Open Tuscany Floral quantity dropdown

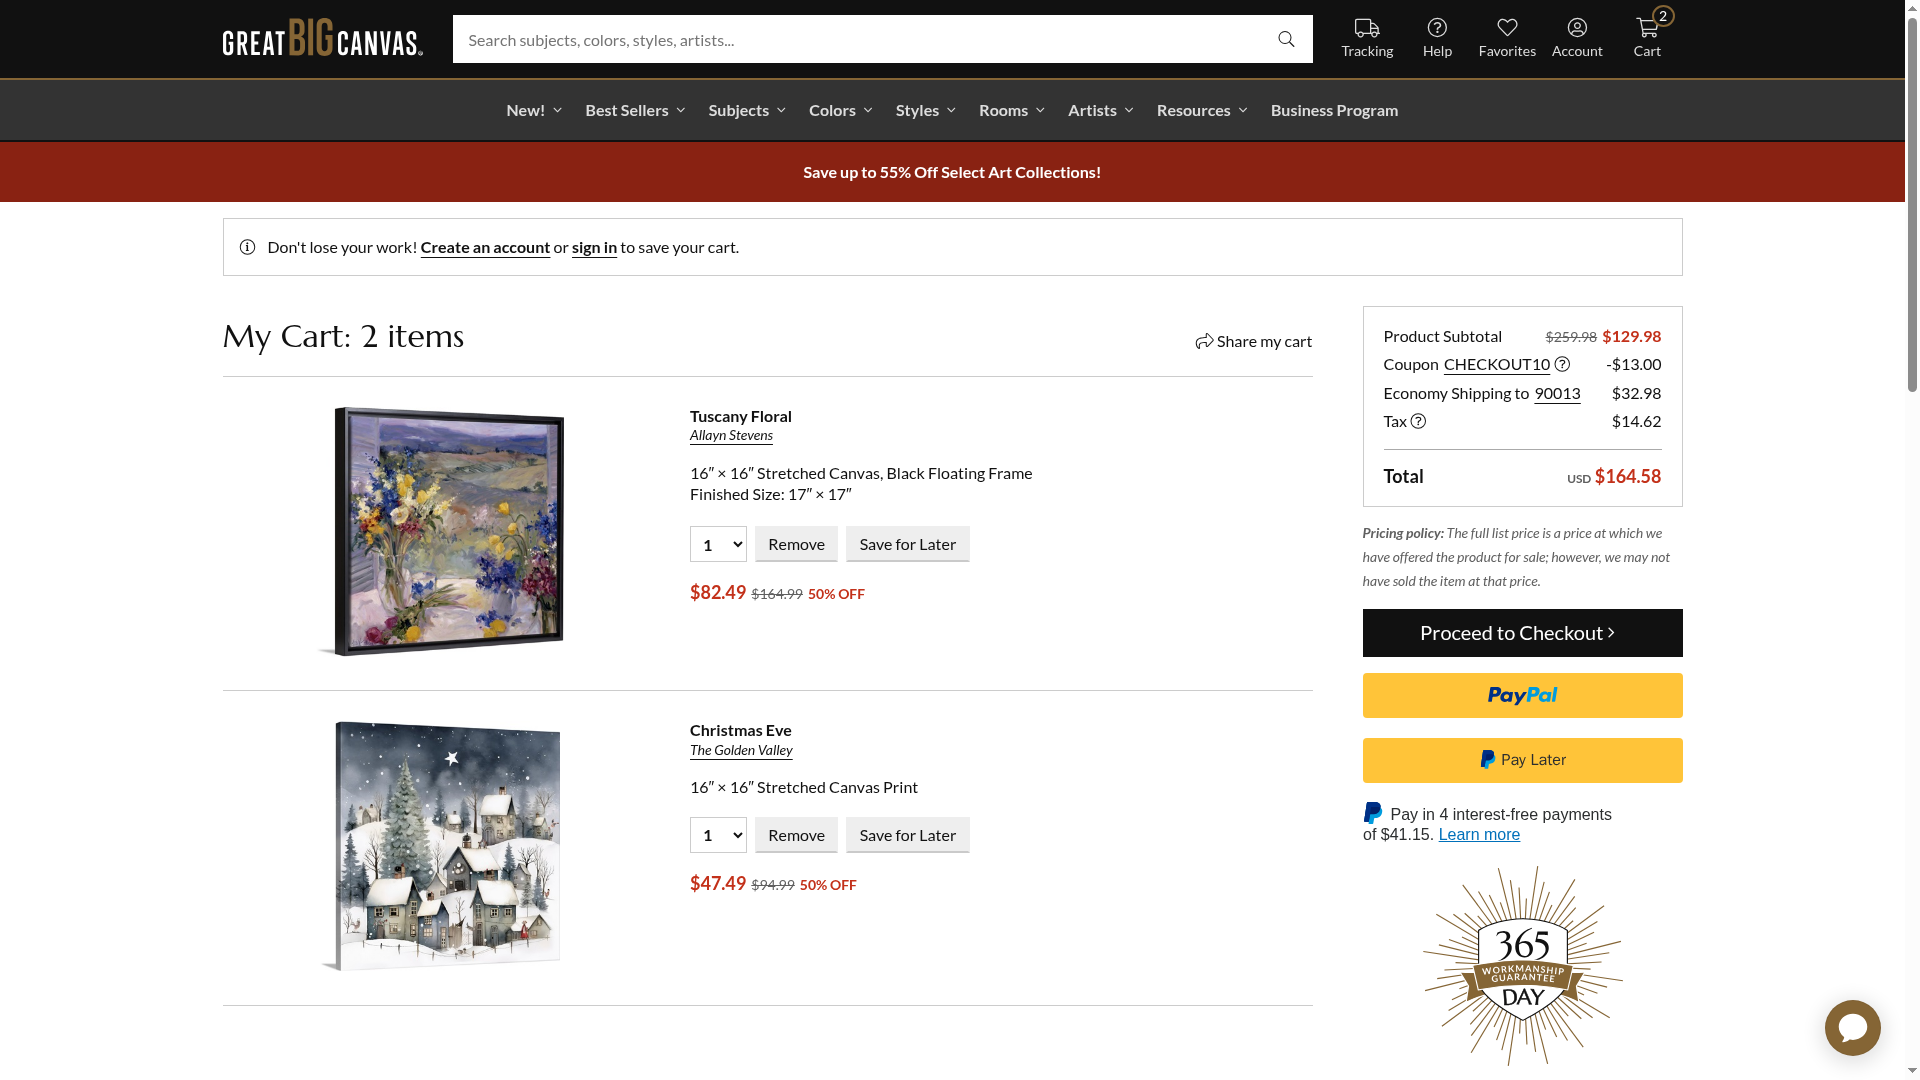coord(718,544)
